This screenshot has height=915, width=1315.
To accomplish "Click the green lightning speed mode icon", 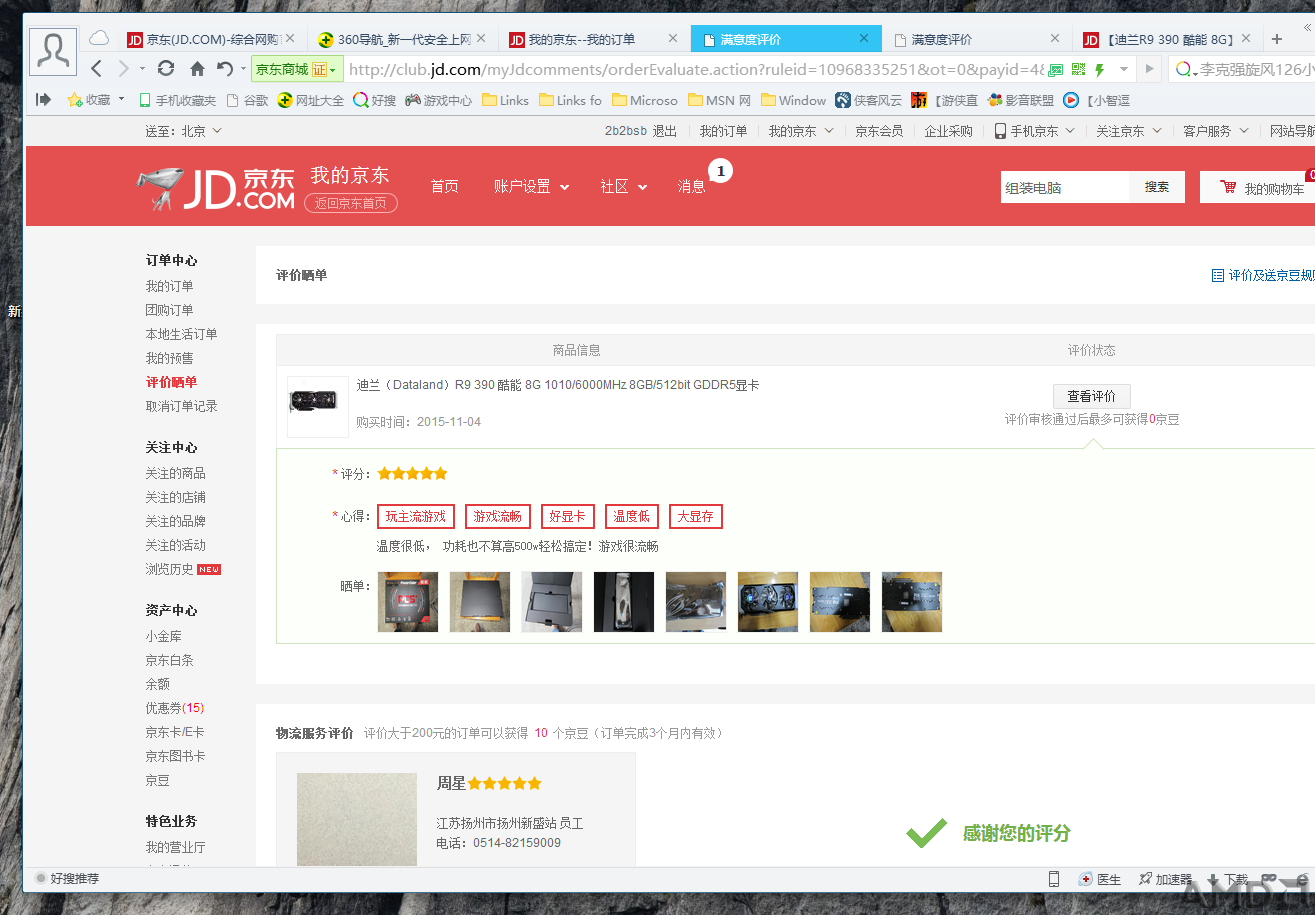I will pos(1100,70).
